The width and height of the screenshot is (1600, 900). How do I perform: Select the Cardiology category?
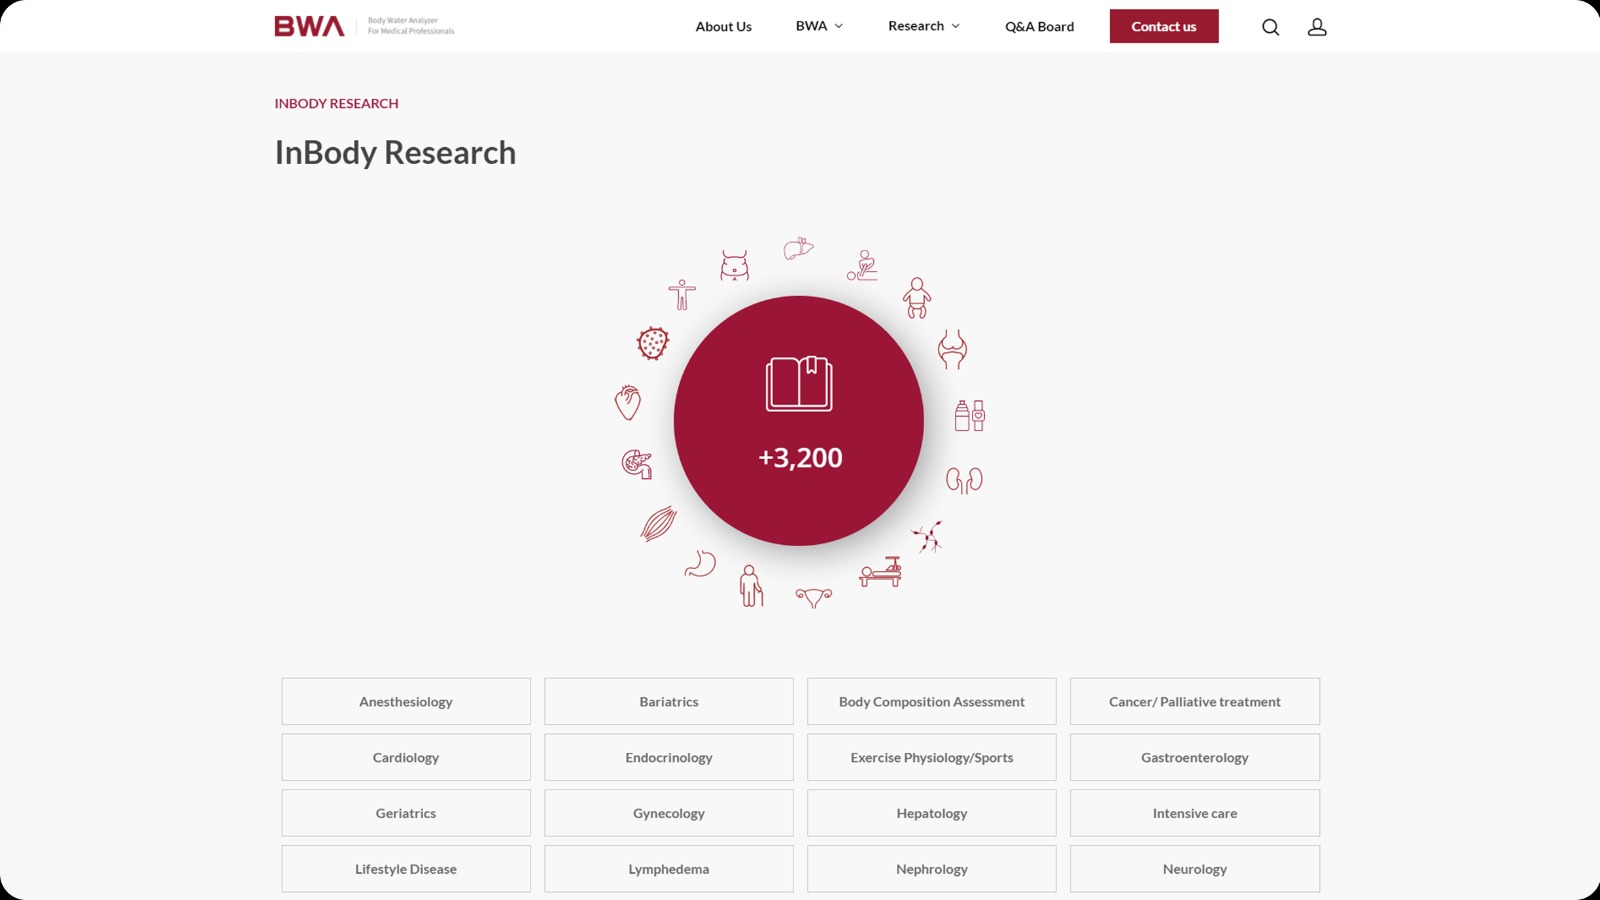[x=406, y=758]
